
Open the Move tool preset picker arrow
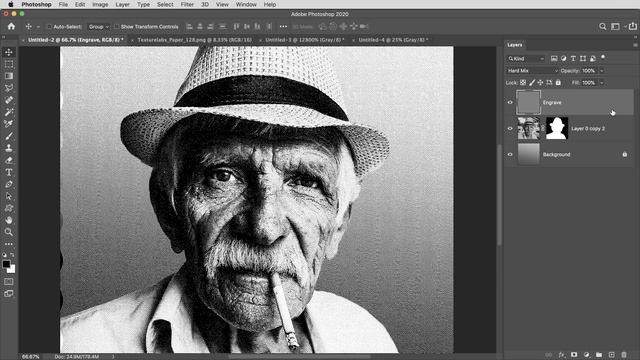coord(38,27)
